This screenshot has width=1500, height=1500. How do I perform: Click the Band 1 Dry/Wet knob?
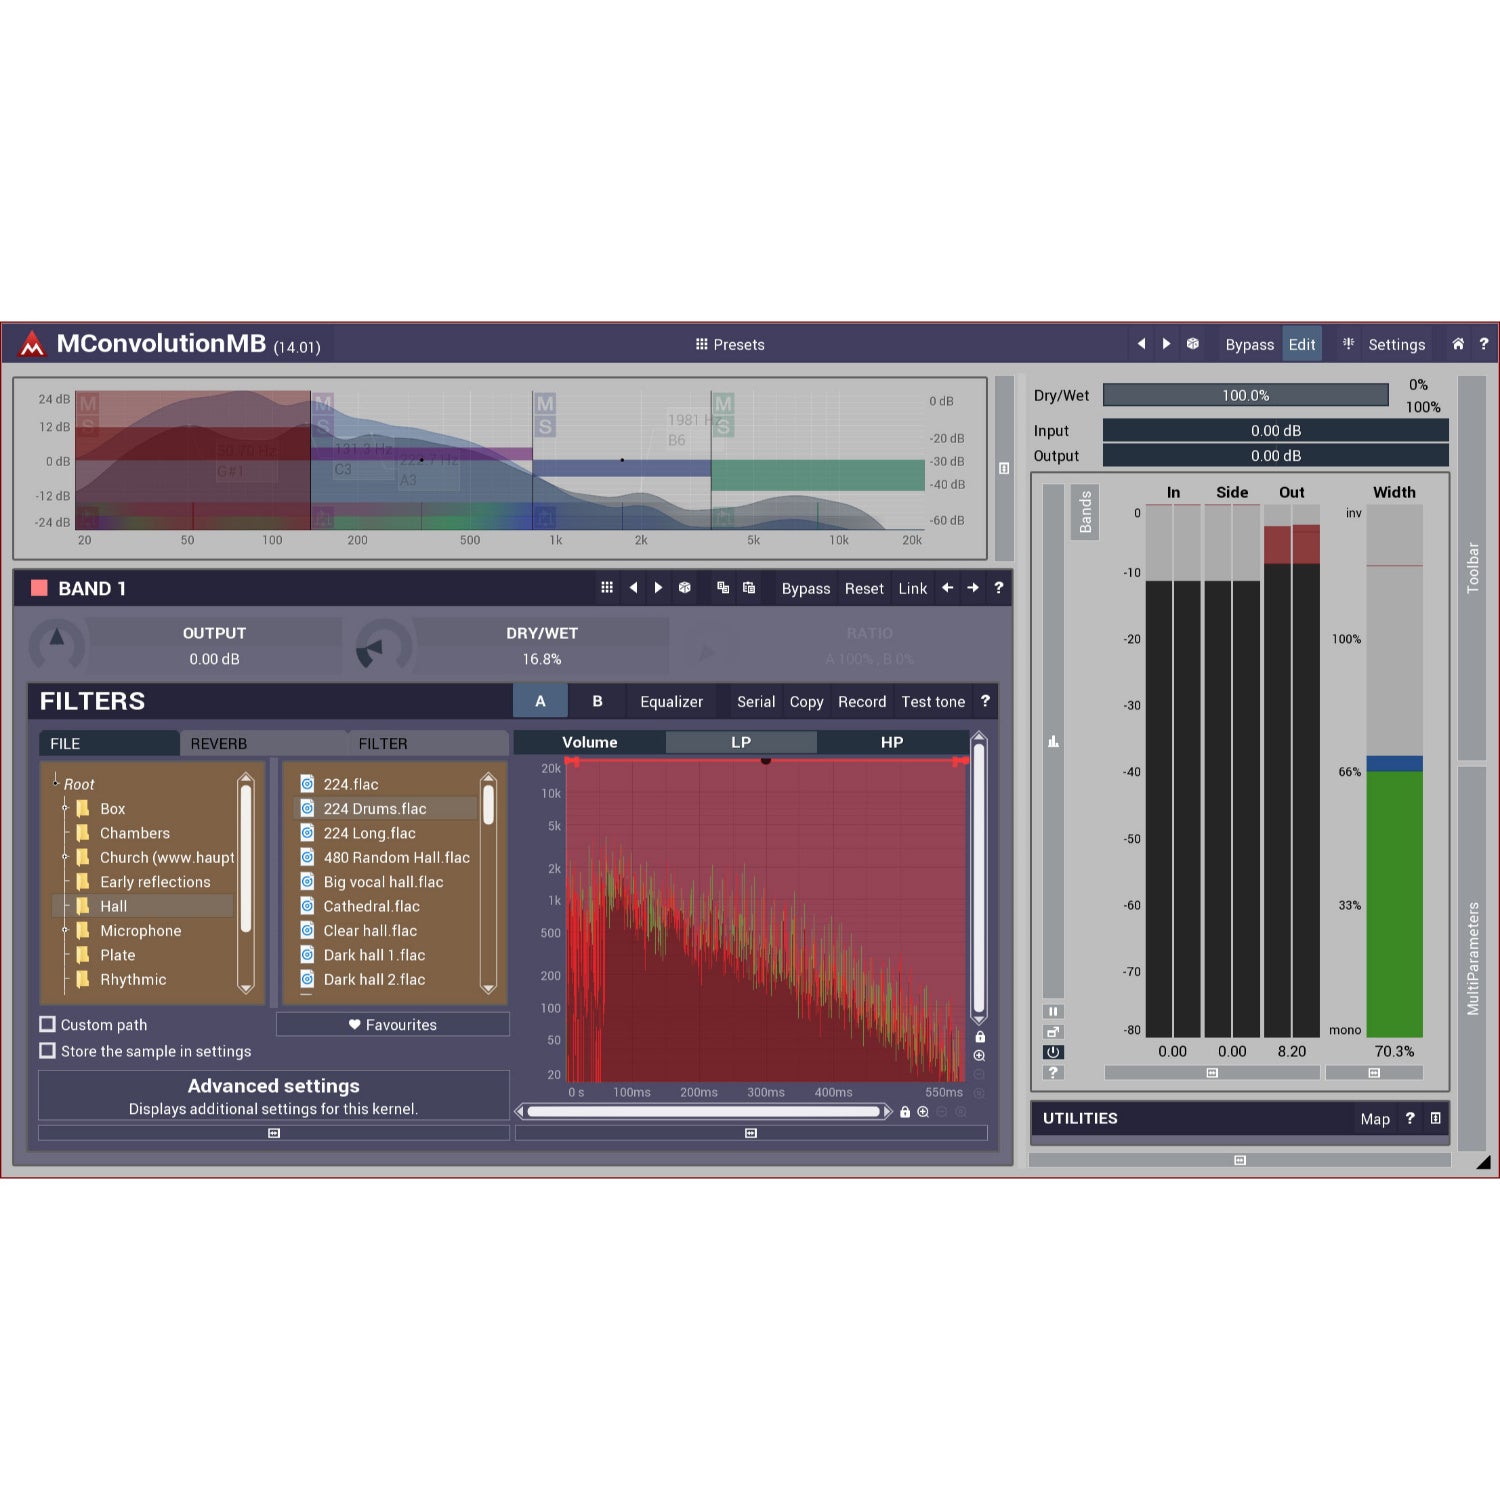point(383,646)
